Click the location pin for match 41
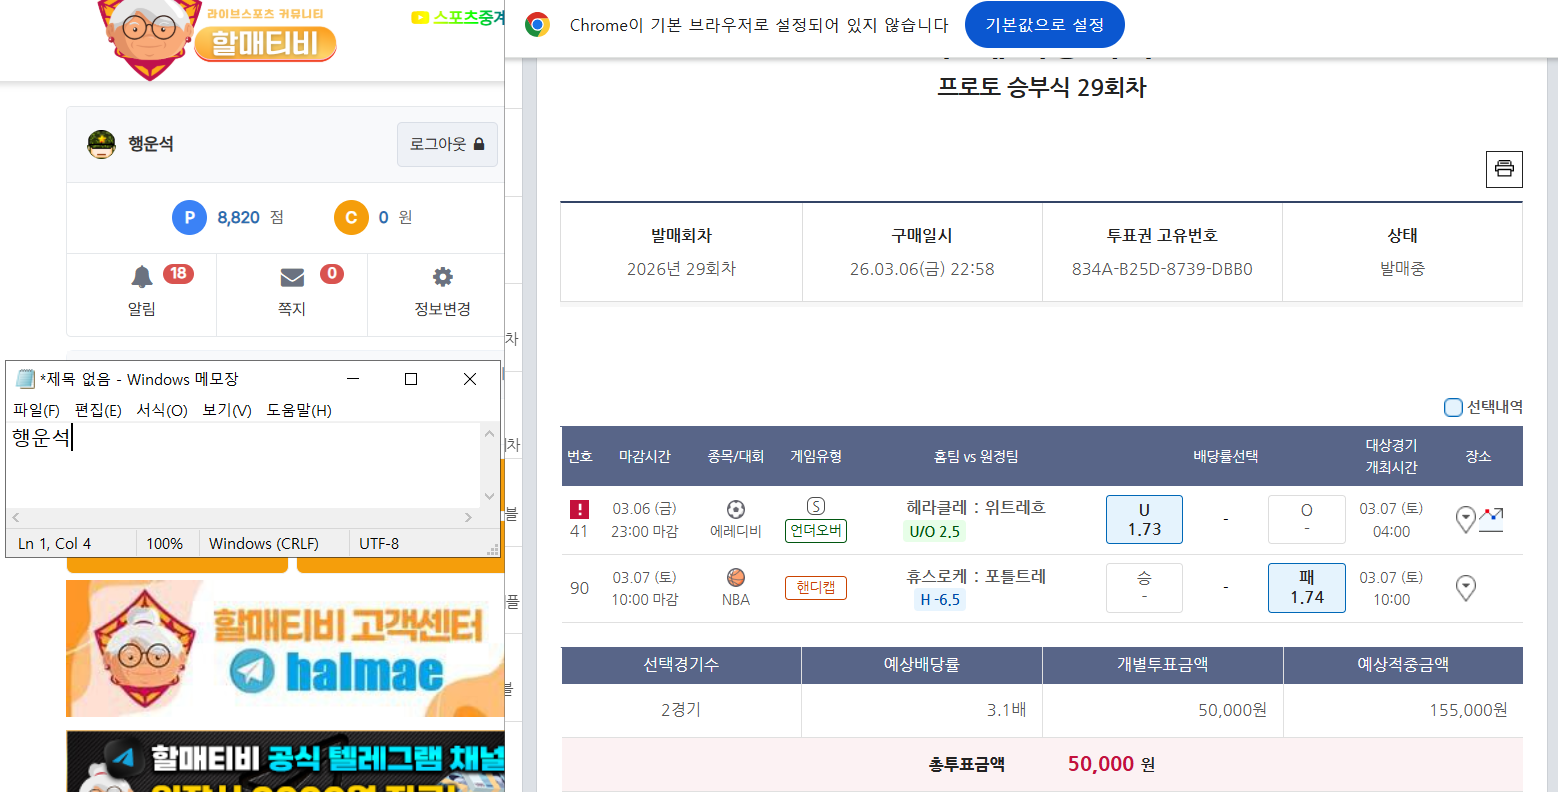The height and width of the screenshot is (792, 1558). tap(1465, 519)
